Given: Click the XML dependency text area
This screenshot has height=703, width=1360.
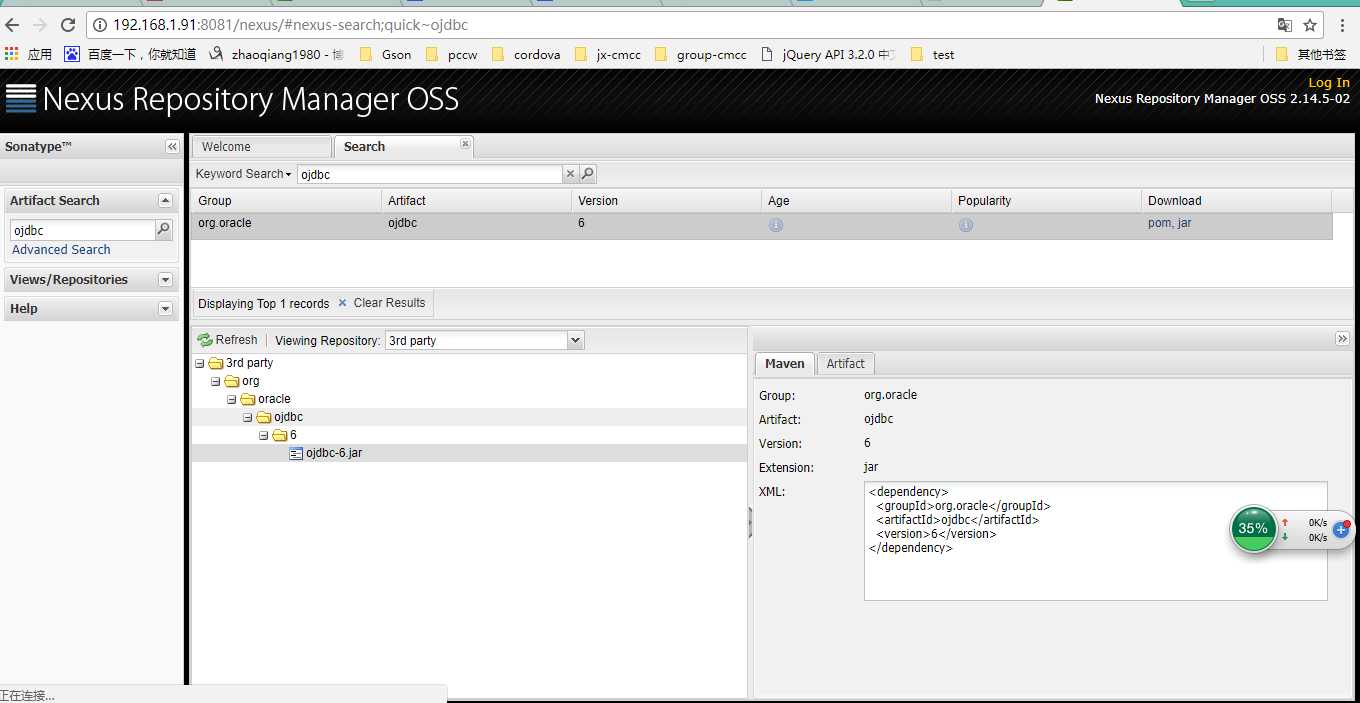Looking at the screenshot, I should pyautogui.click(x=1095, y=541).
